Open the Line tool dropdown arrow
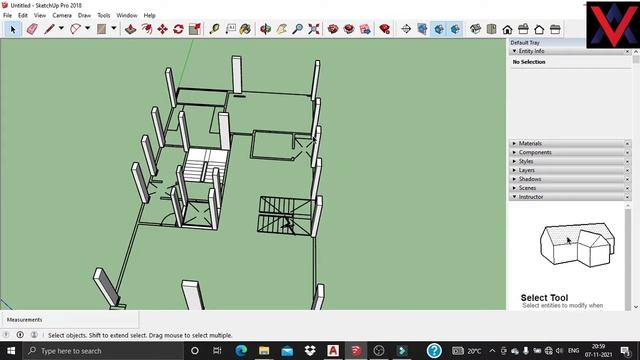Image resolution: width=640 pixels, height=360 pixels. 61,28
